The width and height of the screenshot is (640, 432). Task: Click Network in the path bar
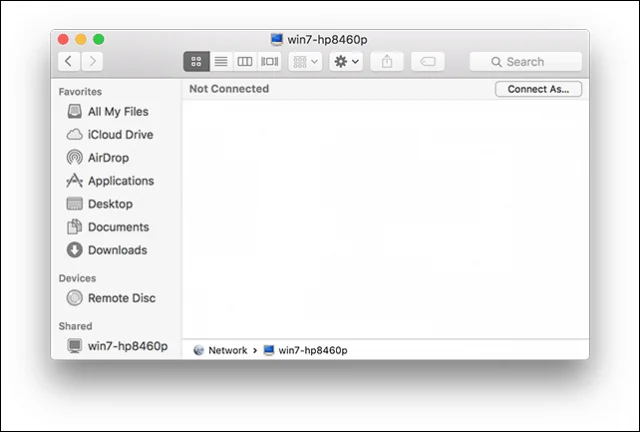[x=220, y=350]
